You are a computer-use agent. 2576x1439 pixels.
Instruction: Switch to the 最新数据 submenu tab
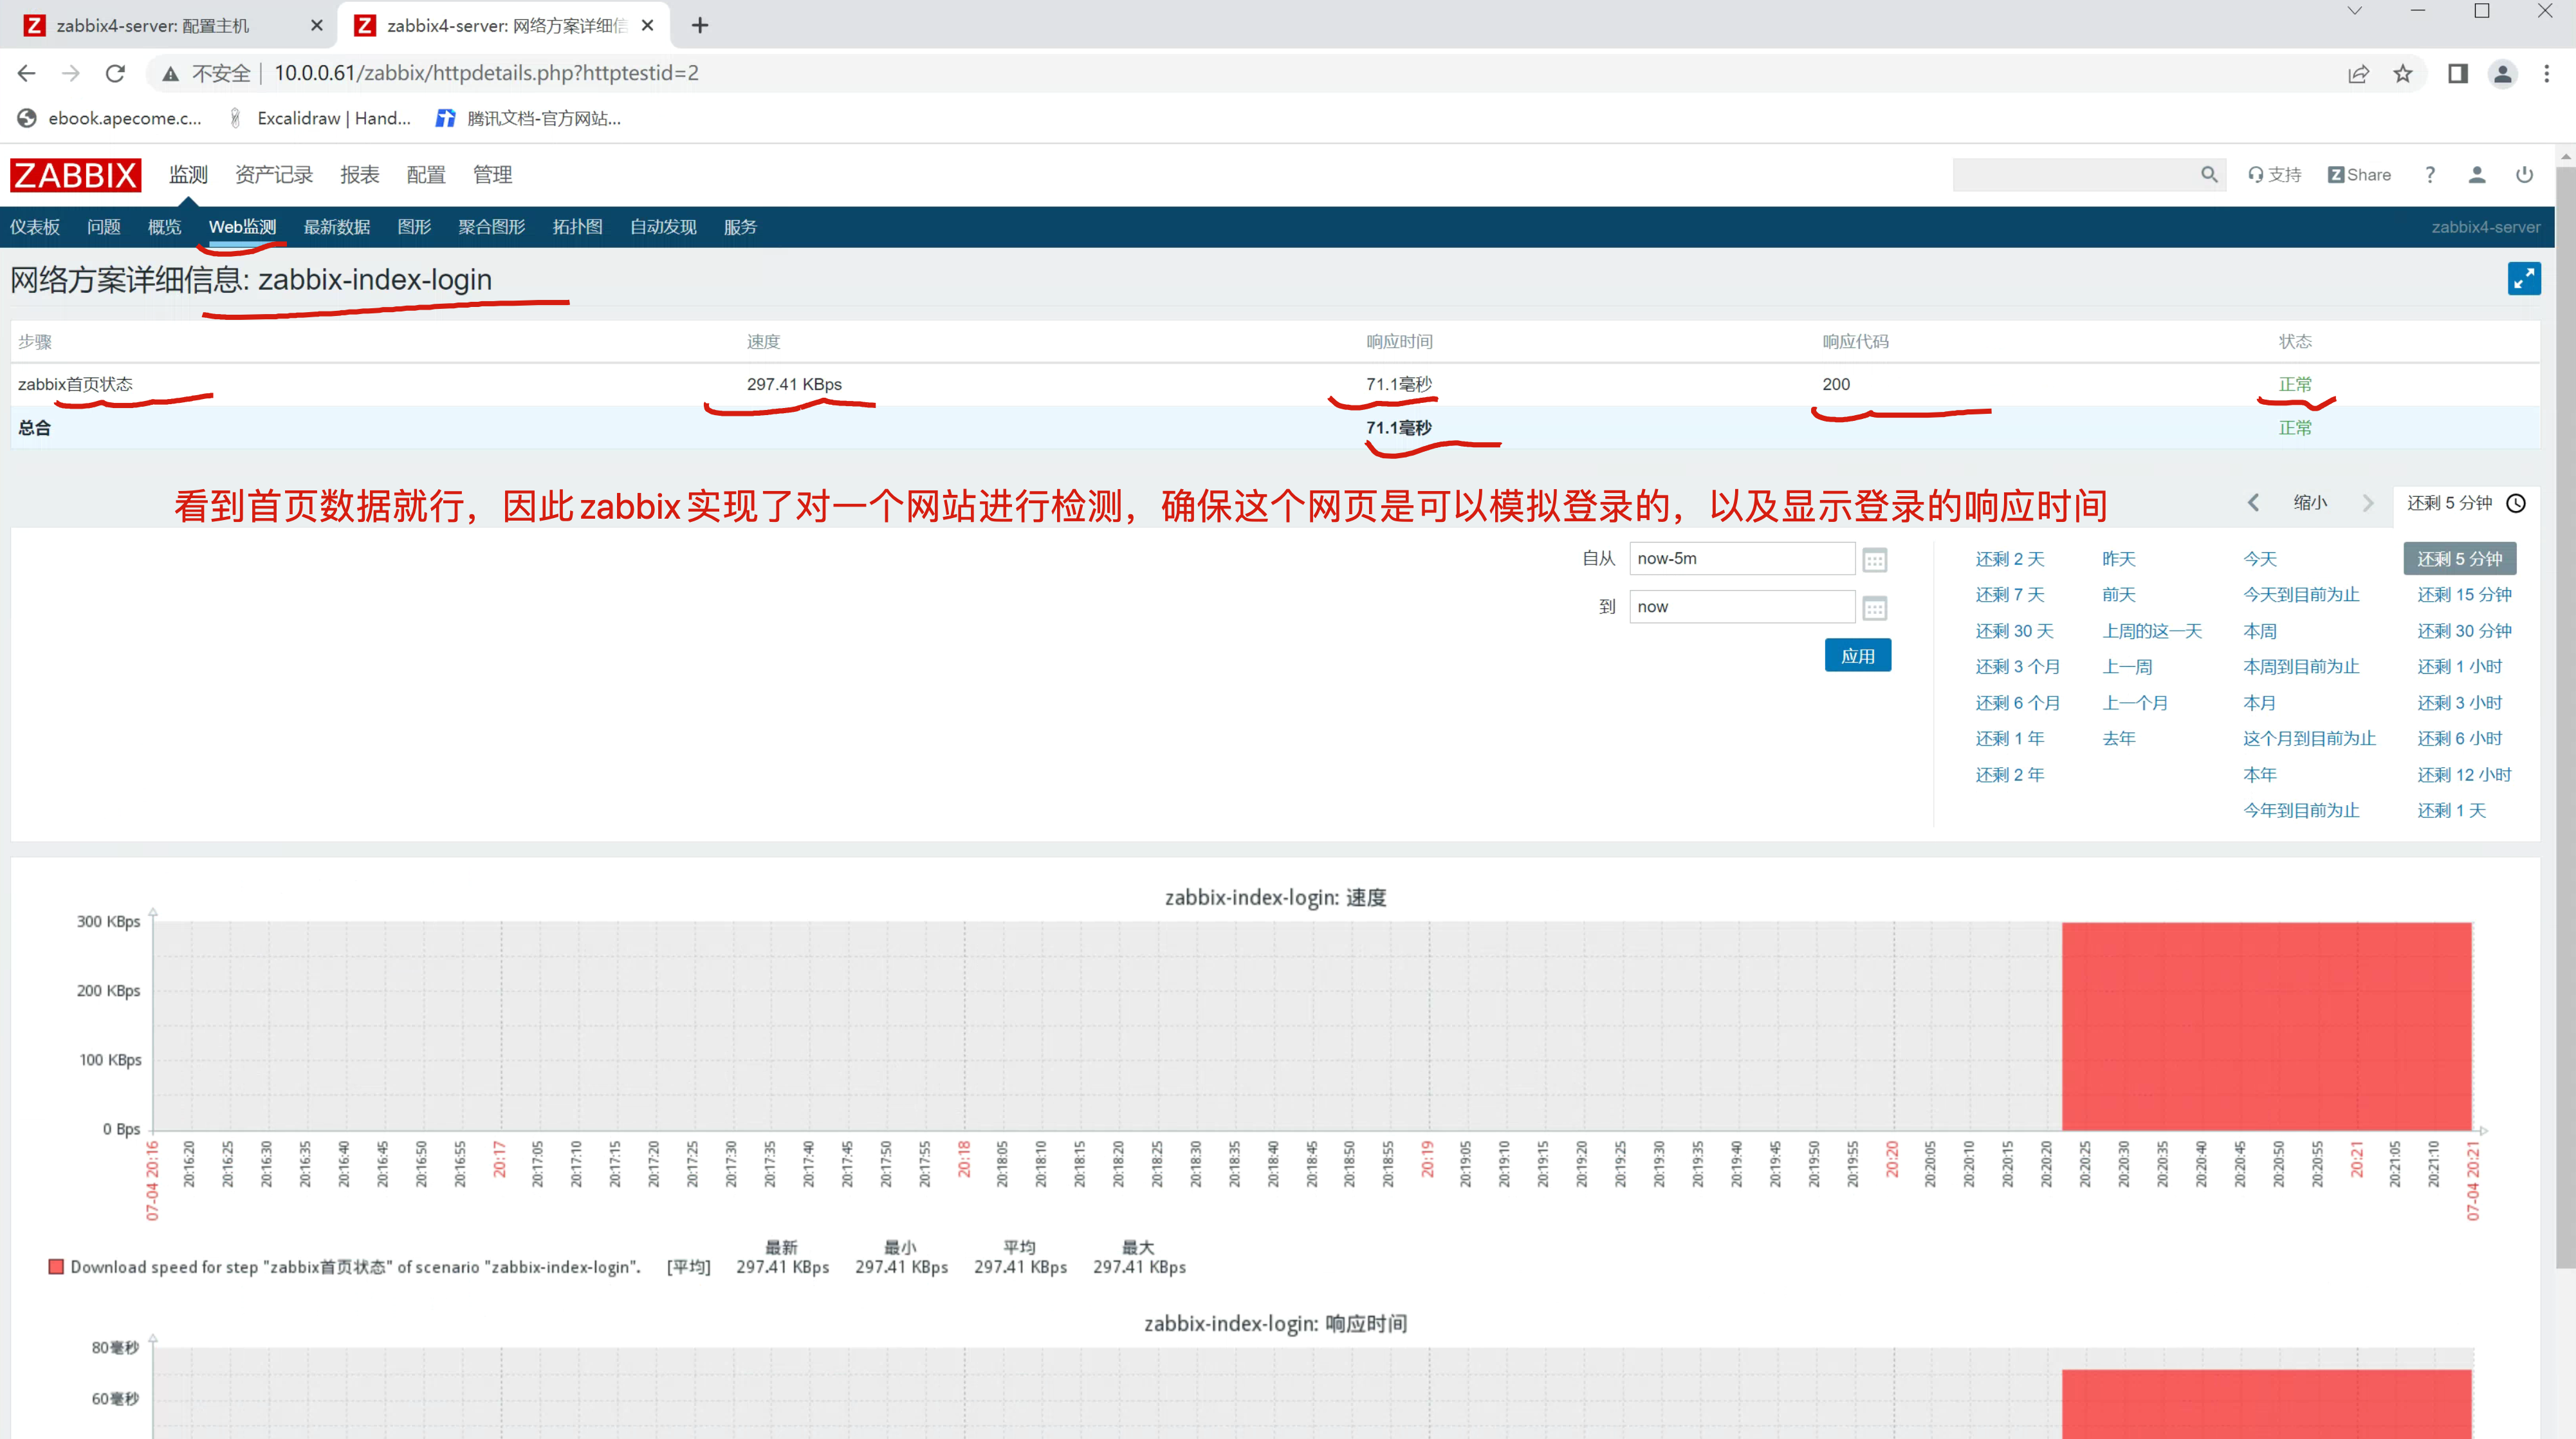[x=337, y=227]
